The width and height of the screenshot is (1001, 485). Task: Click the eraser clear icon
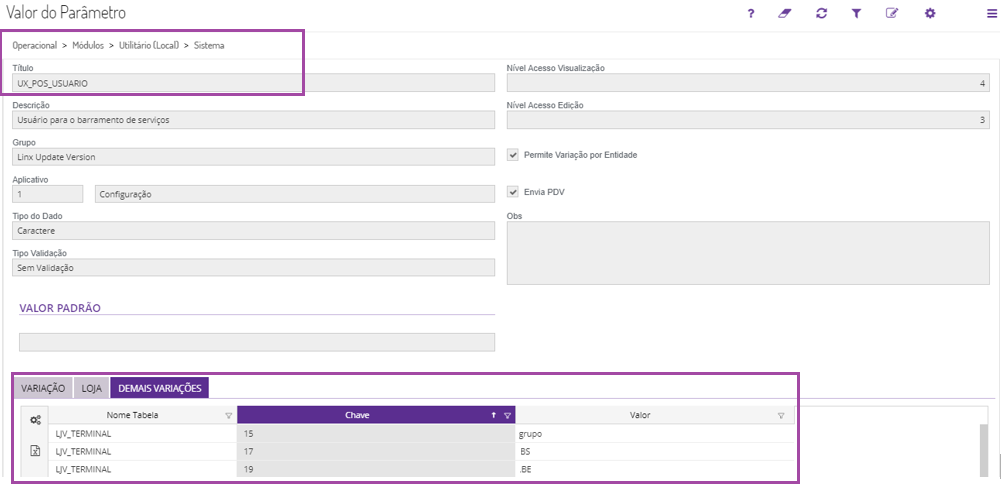[786, 14]
